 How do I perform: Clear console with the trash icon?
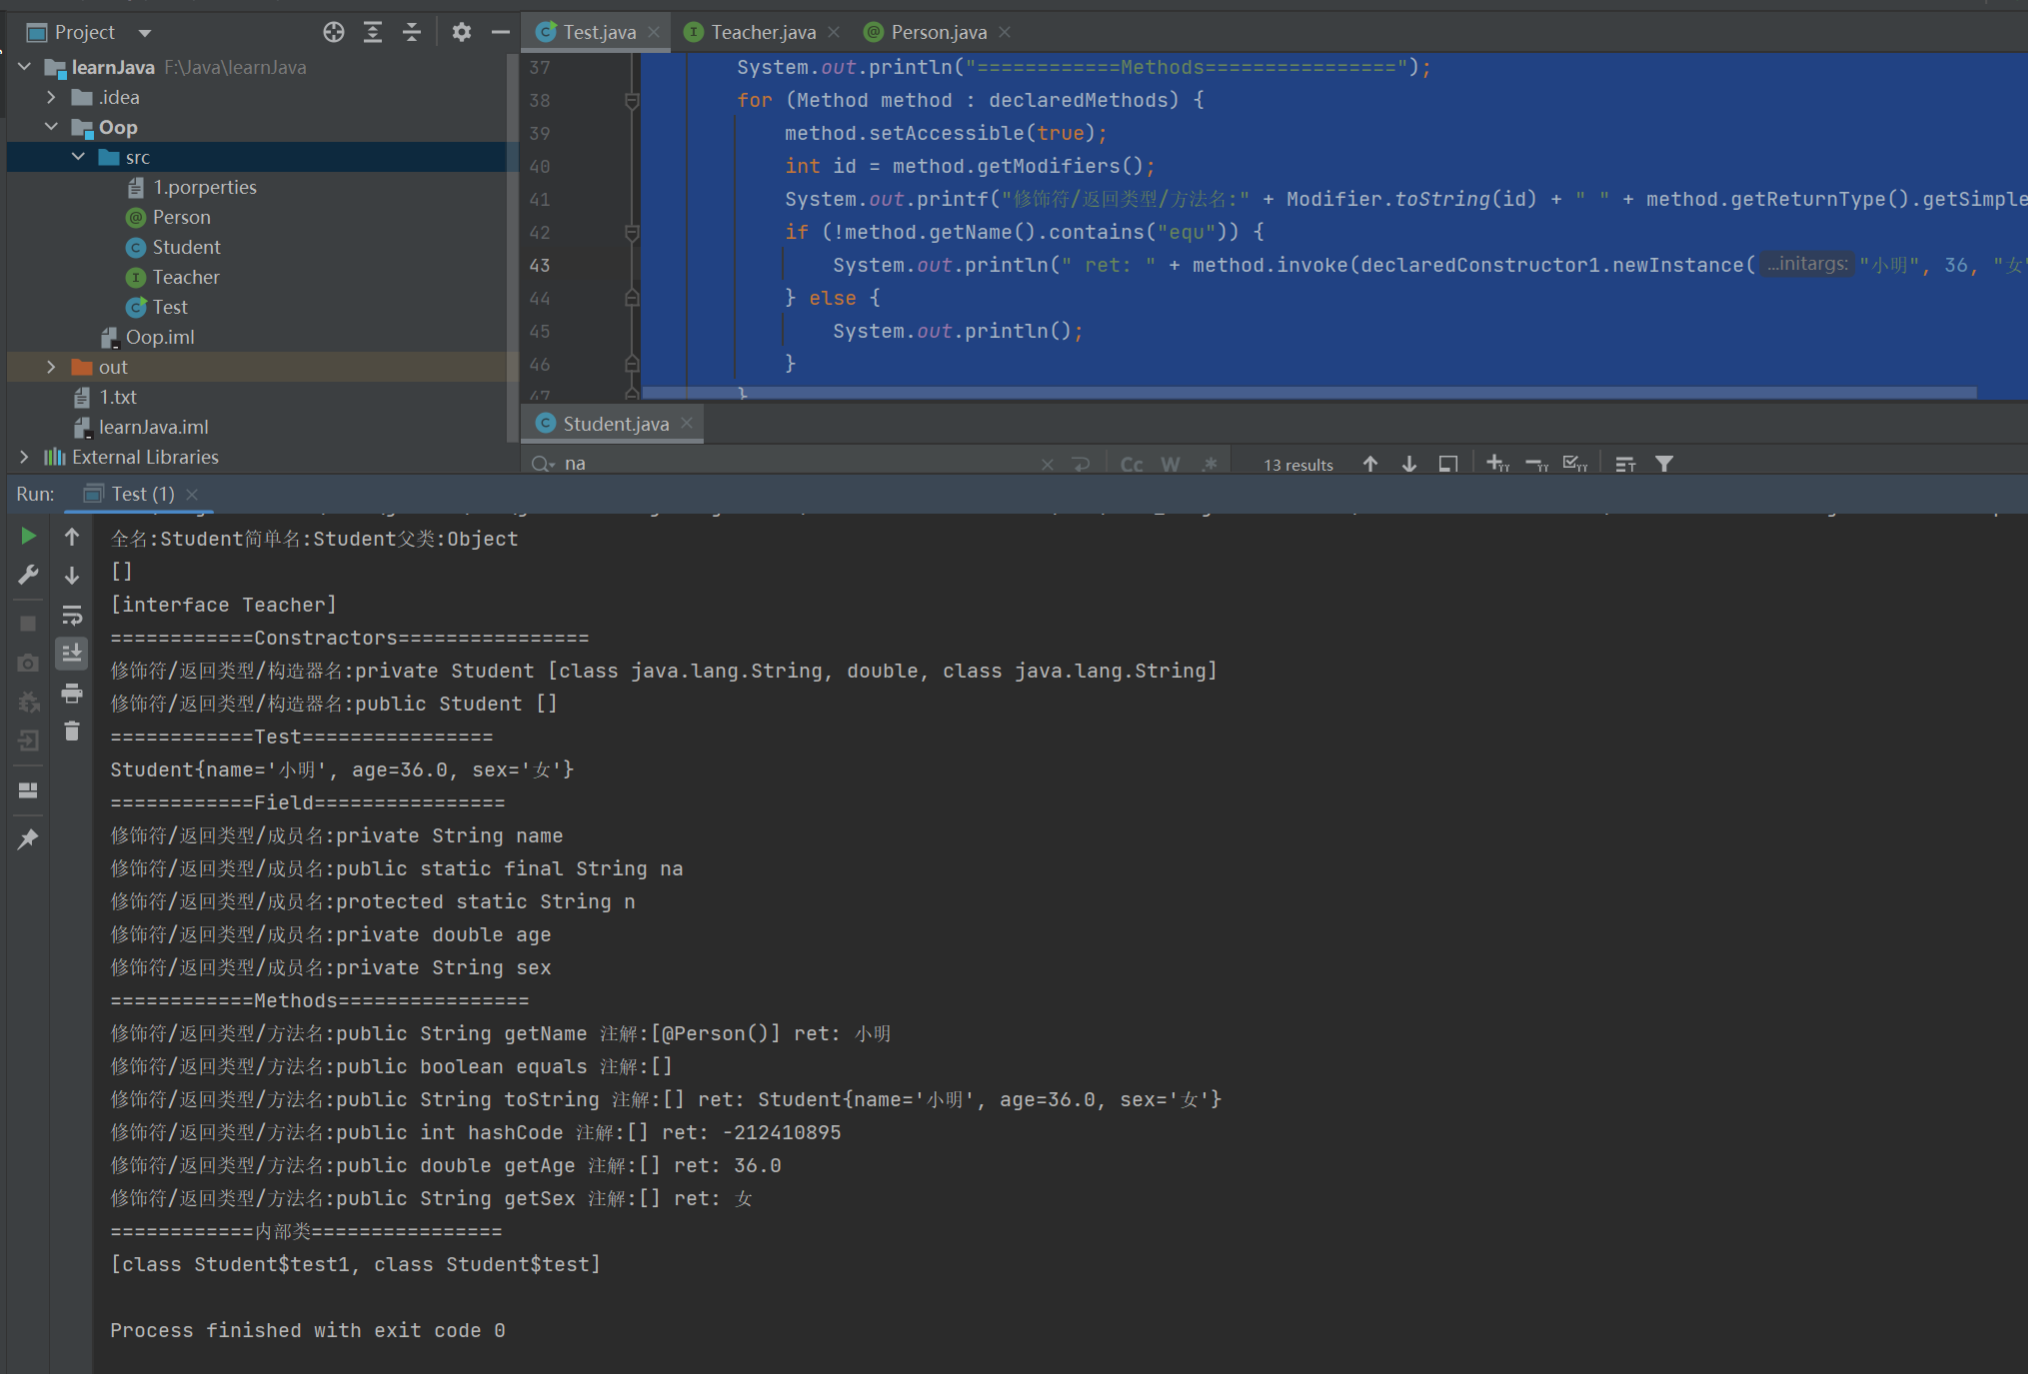tap(72, 732)
